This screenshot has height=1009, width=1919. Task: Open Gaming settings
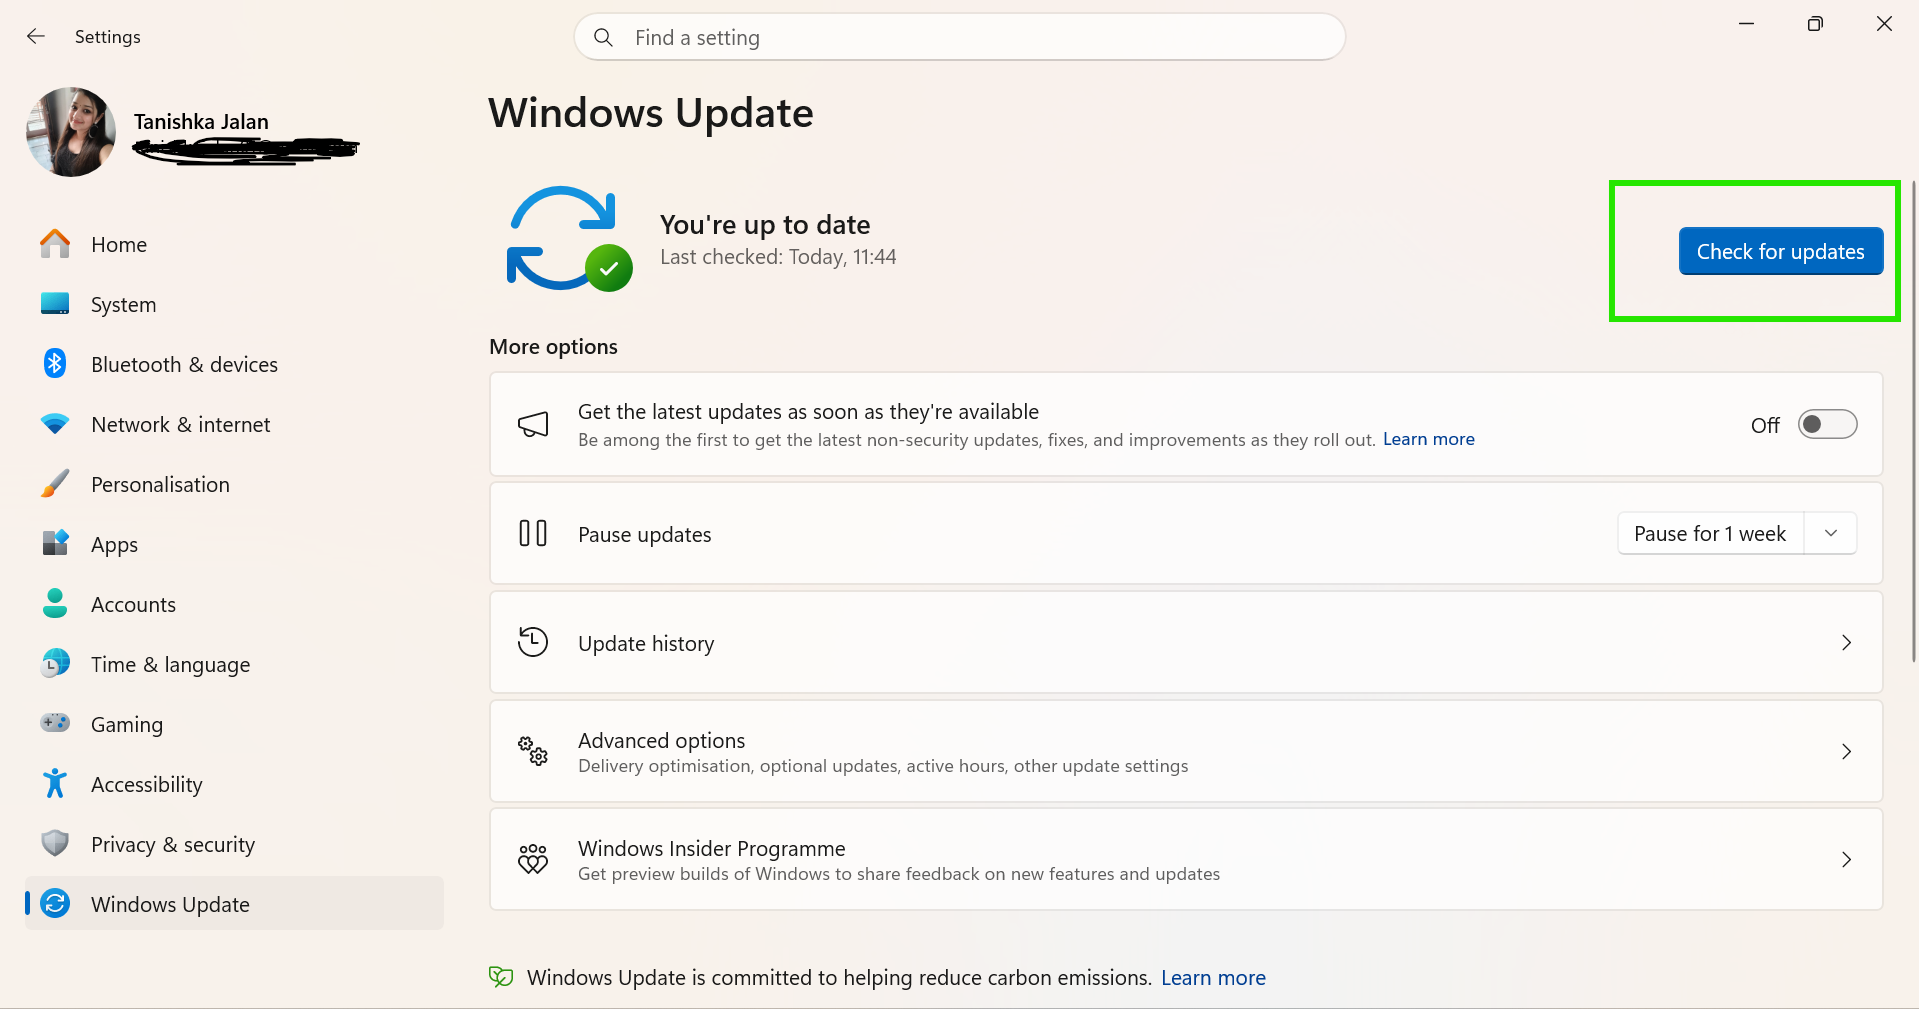click(x=234, y=724)
